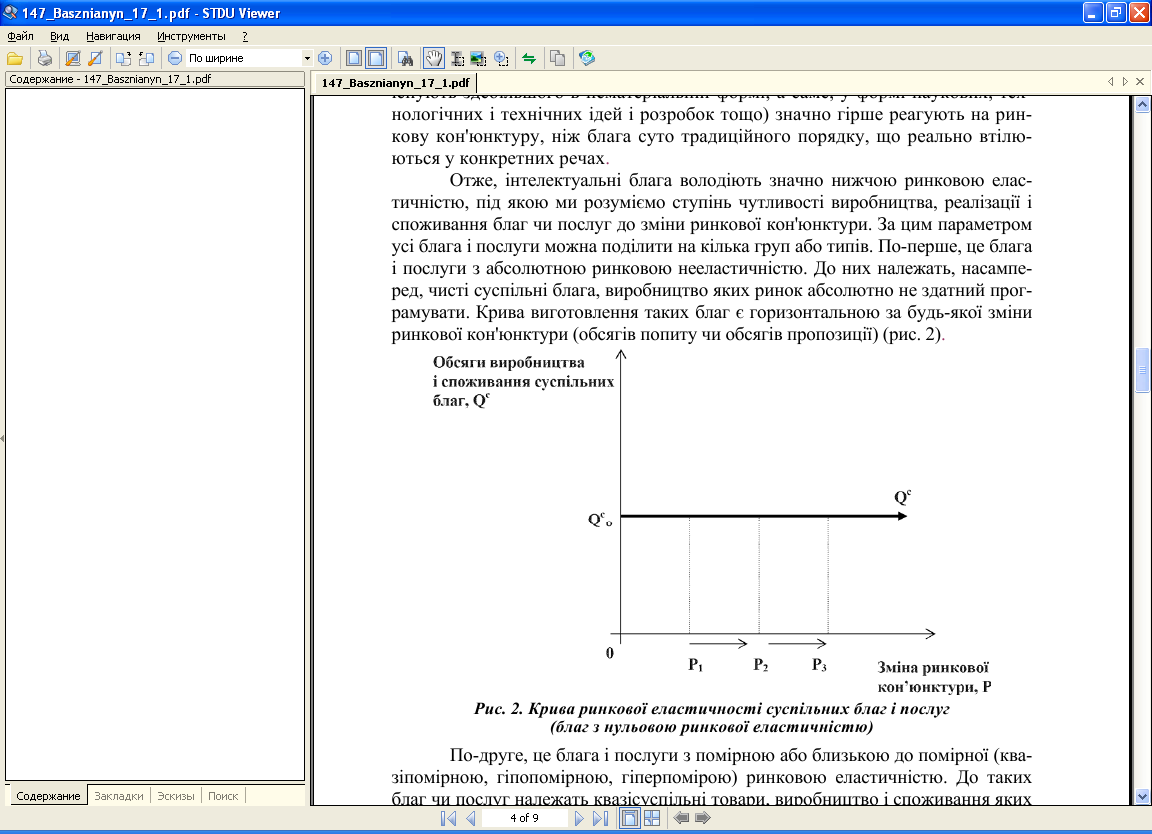
Task: Click the export-to-image icon with pencil and picture
Action: pyautogui.click(x=73, y=58)
